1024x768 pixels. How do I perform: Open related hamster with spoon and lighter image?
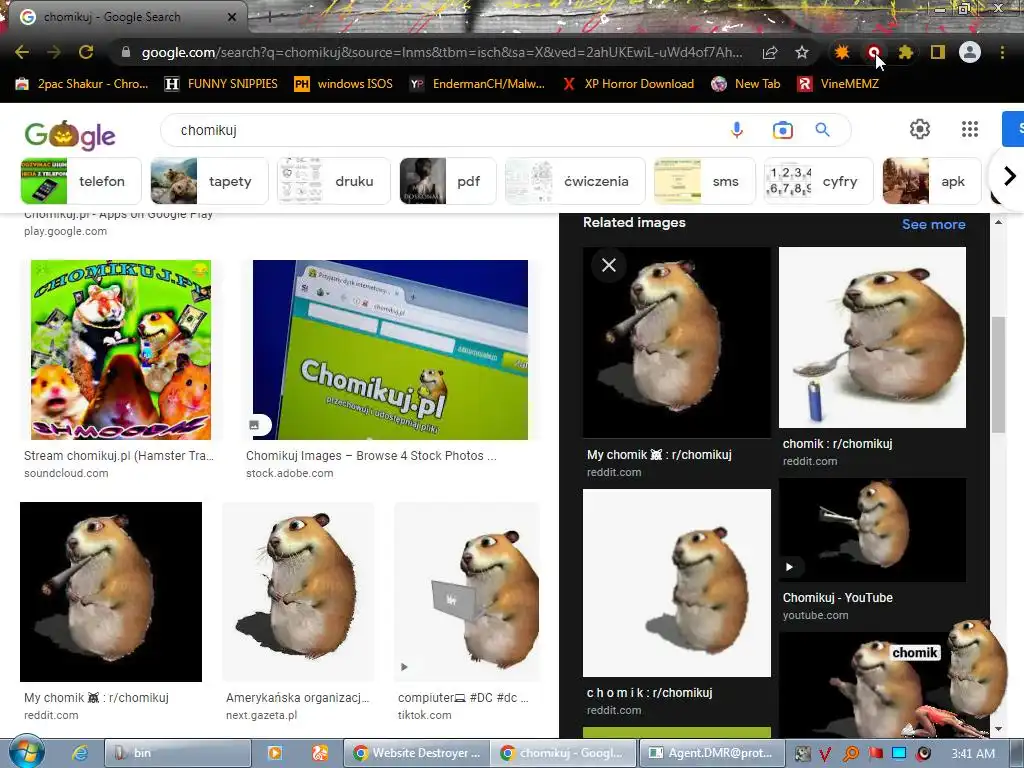click(872, 337)
